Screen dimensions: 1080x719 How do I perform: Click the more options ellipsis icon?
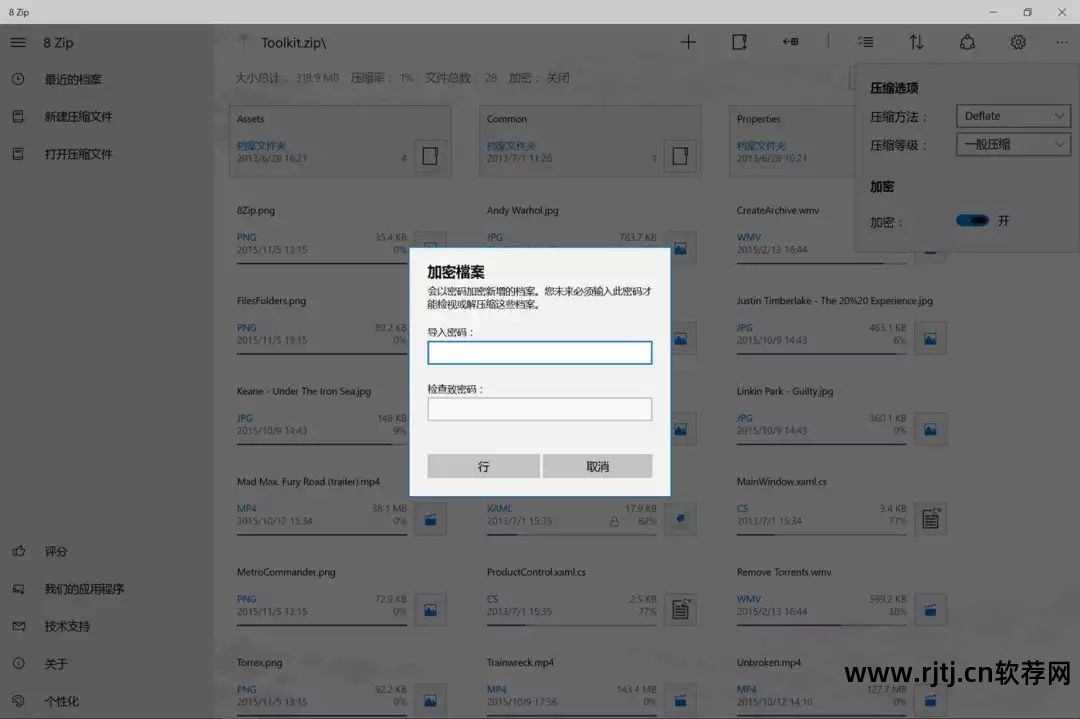point(1062,42)
